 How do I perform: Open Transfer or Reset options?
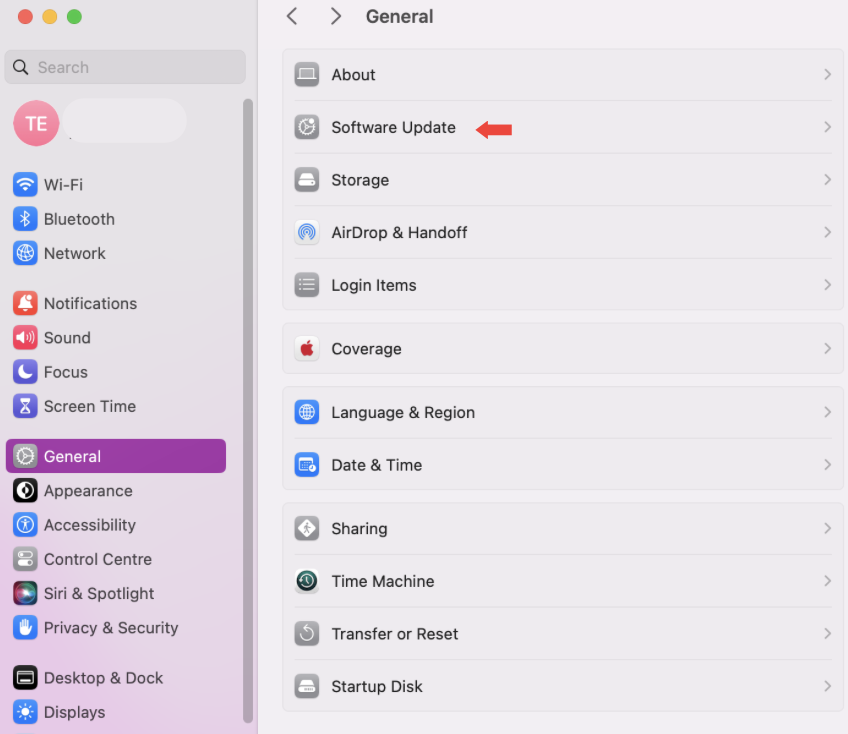point(395,633)
